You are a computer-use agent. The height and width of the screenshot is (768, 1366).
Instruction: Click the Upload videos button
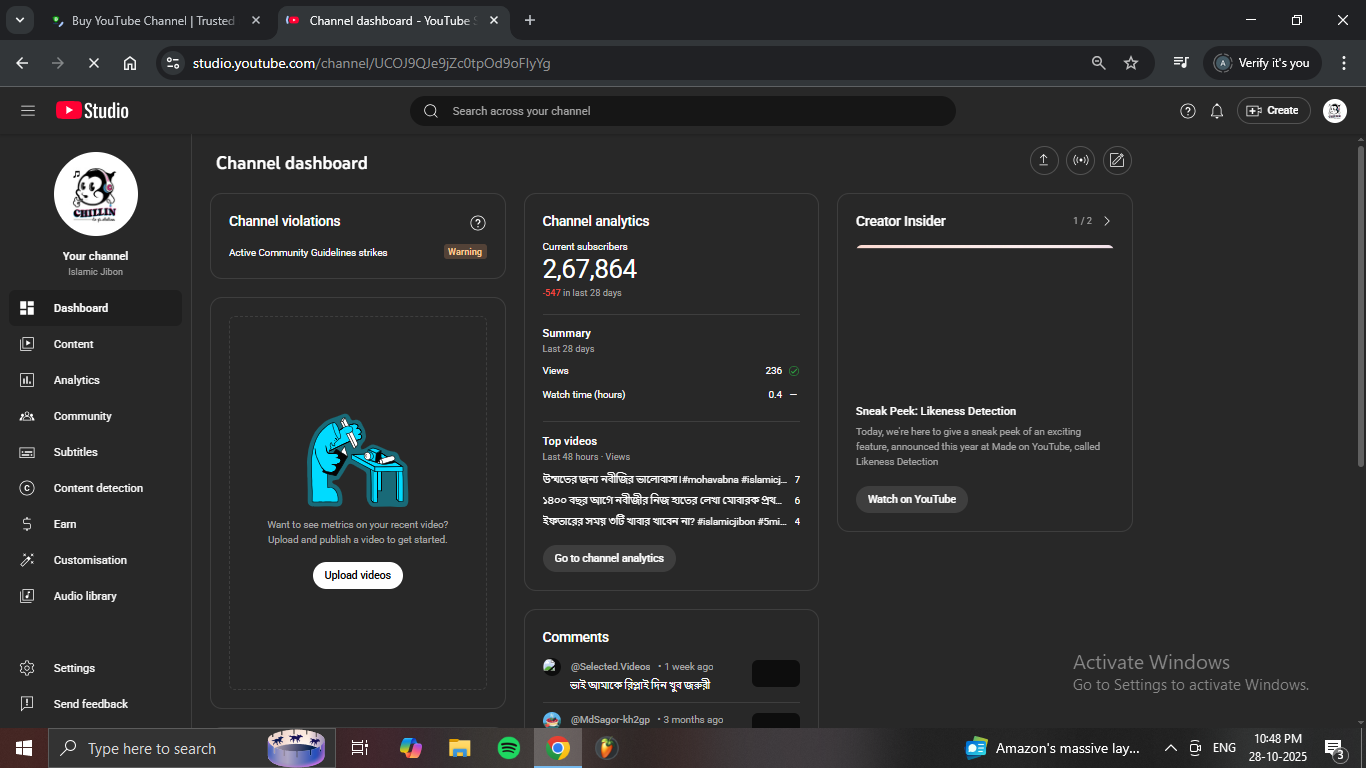[x=358, y=575]
